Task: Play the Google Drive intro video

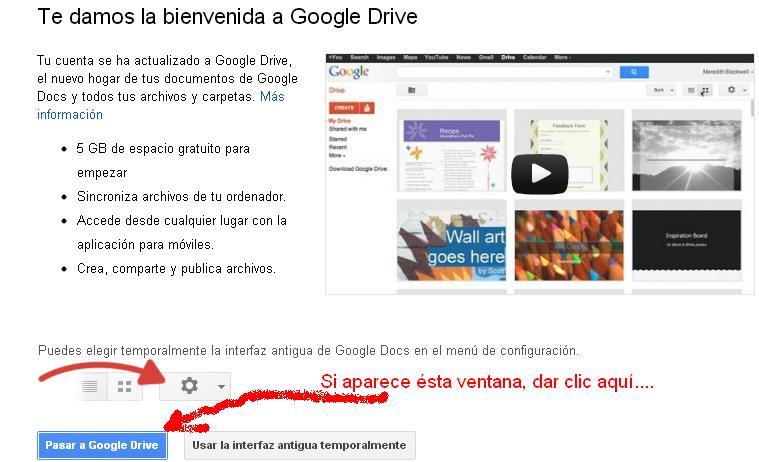Action: pyautogui.click(x=540, y=174)
